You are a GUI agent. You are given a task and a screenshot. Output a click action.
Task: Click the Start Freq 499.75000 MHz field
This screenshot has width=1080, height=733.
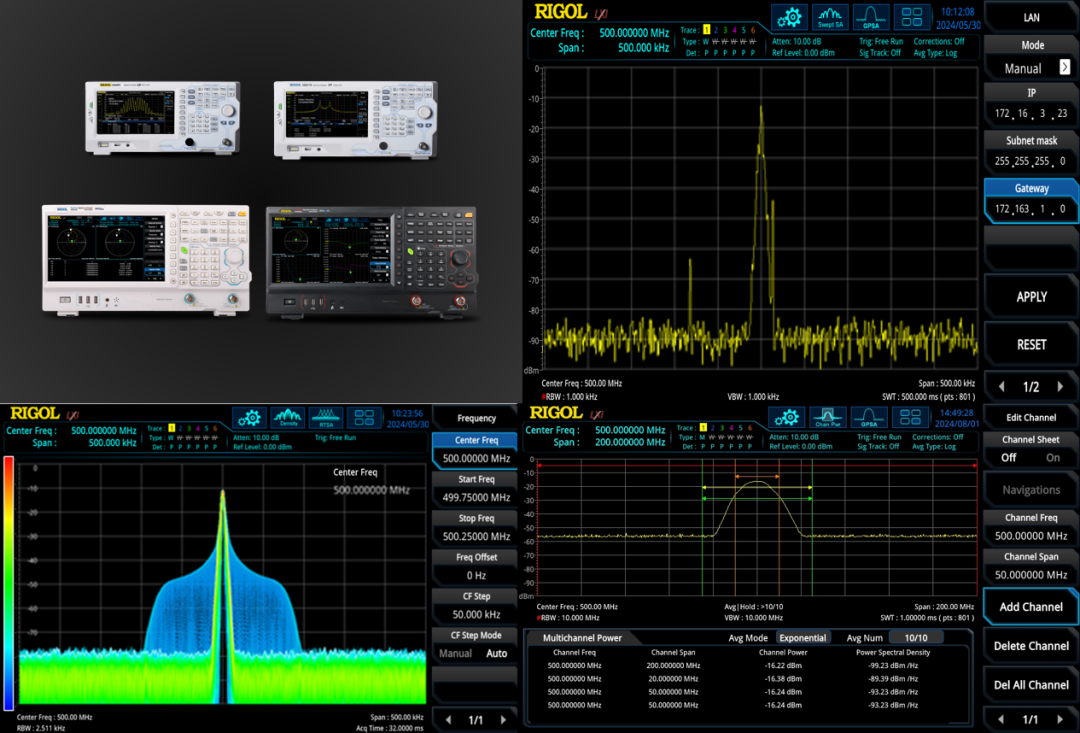[476, 497]
